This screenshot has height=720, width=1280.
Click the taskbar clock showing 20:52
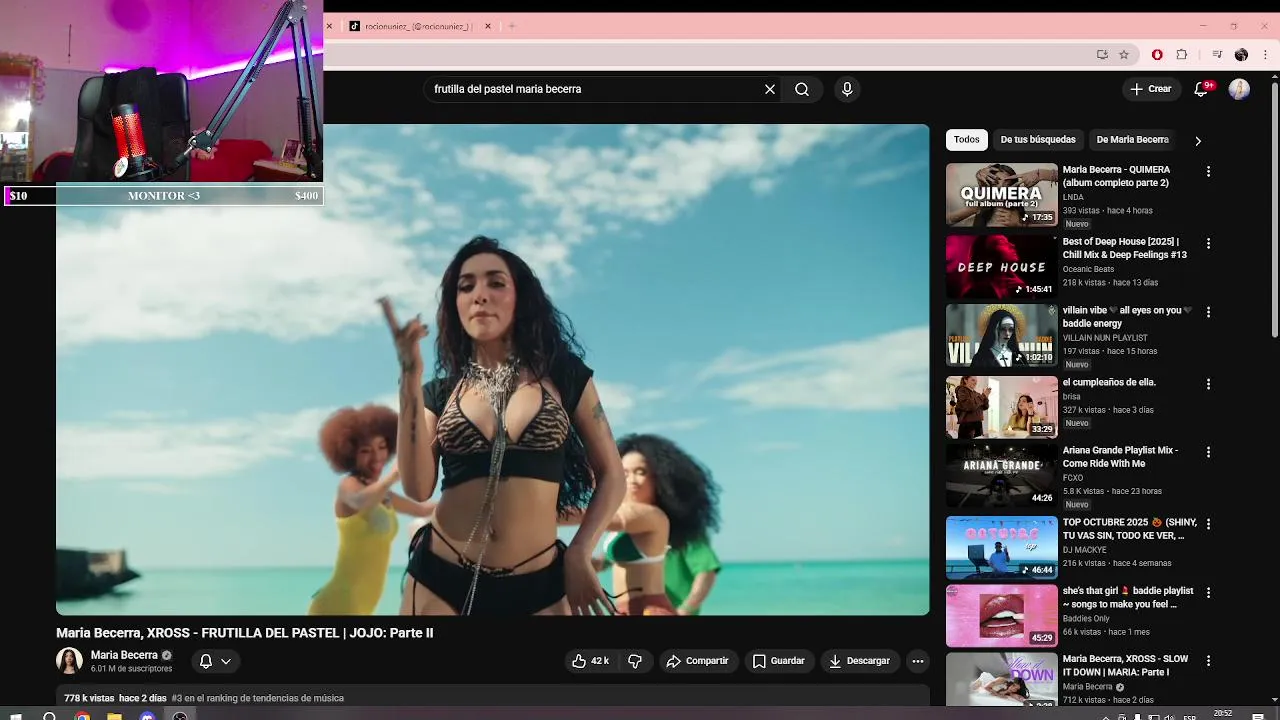(x=1222, y=714)
